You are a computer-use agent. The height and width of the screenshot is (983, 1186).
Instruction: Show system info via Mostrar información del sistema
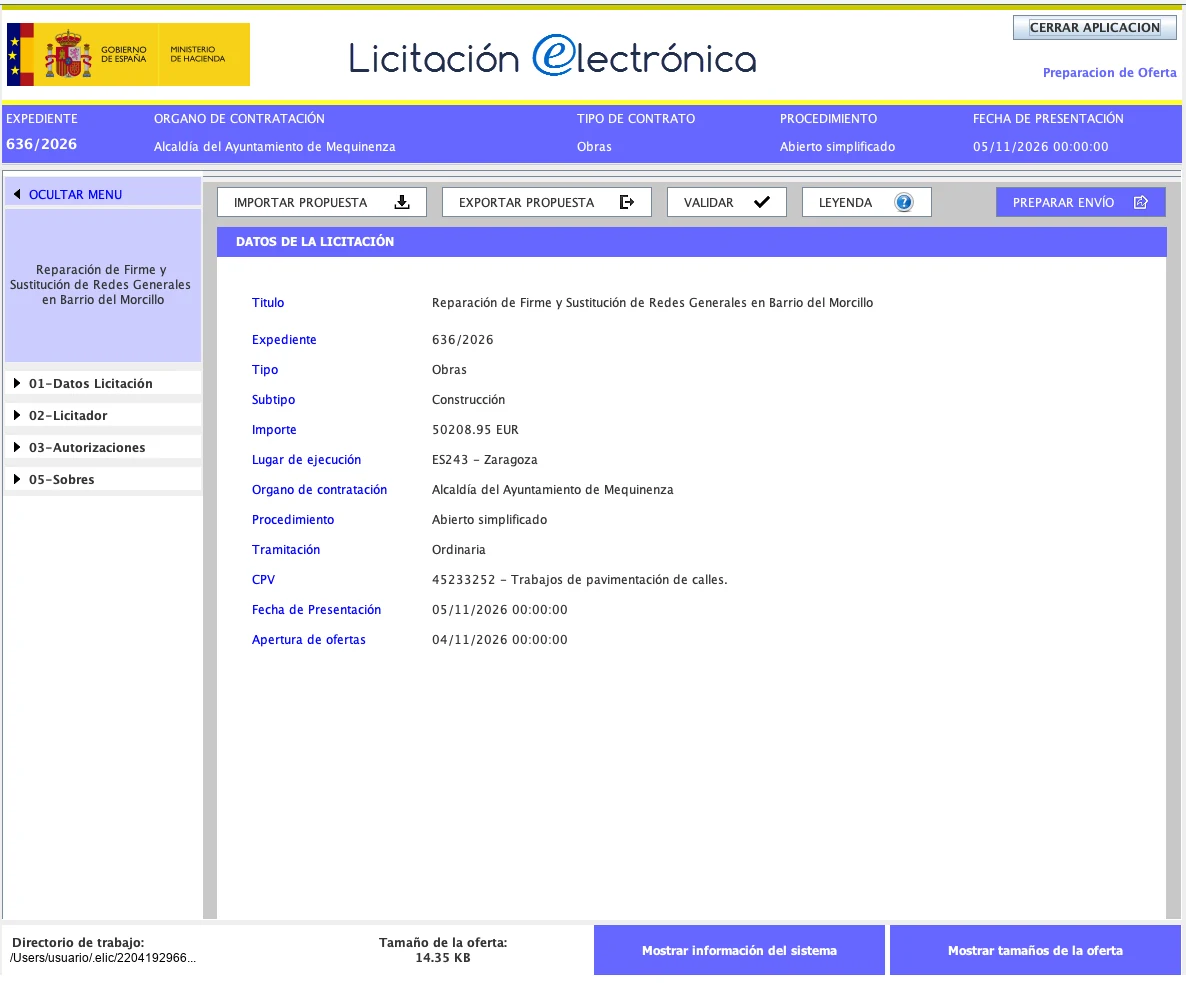(739, 950)
